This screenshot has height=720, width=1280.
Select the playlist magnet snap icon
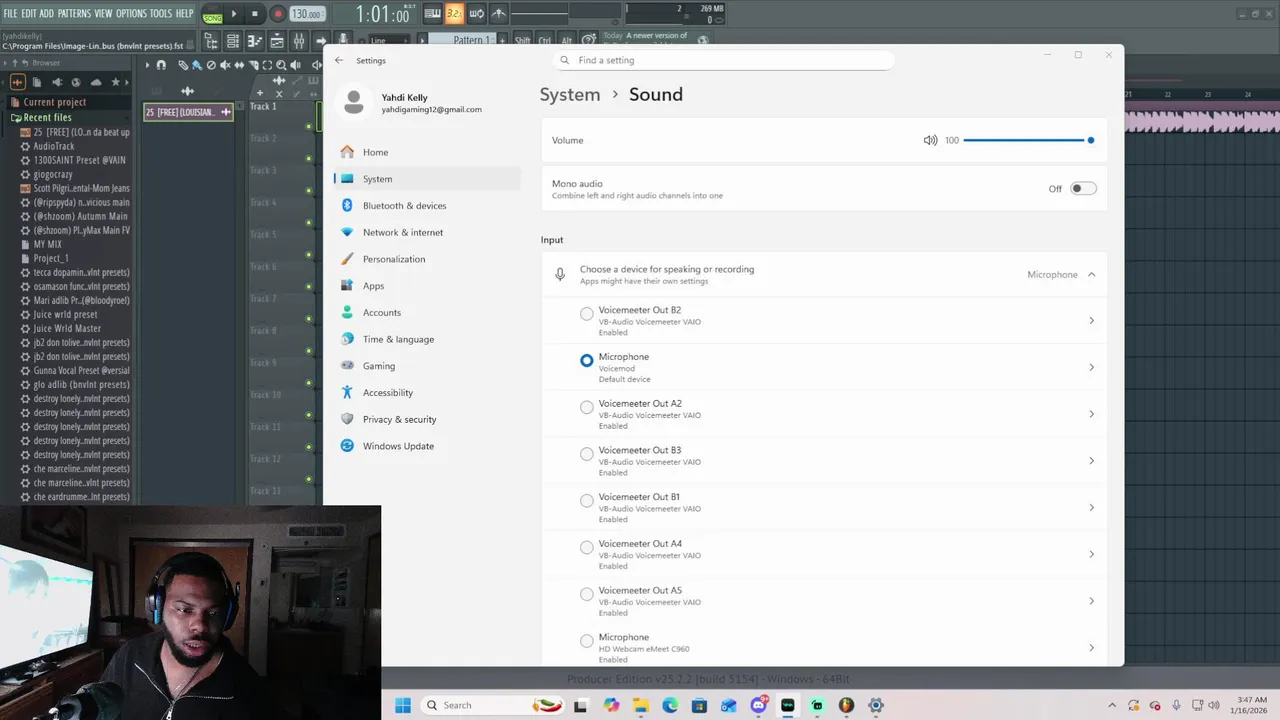pos(162,65)
